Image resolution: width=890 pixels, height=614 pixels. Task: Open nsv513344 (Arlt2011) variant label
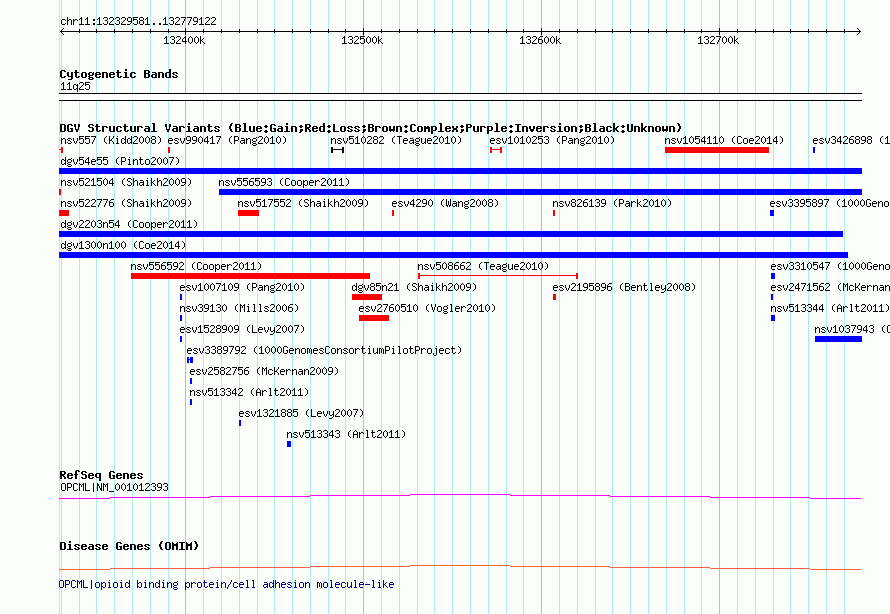pyautogui.click(x=830, y=308)
